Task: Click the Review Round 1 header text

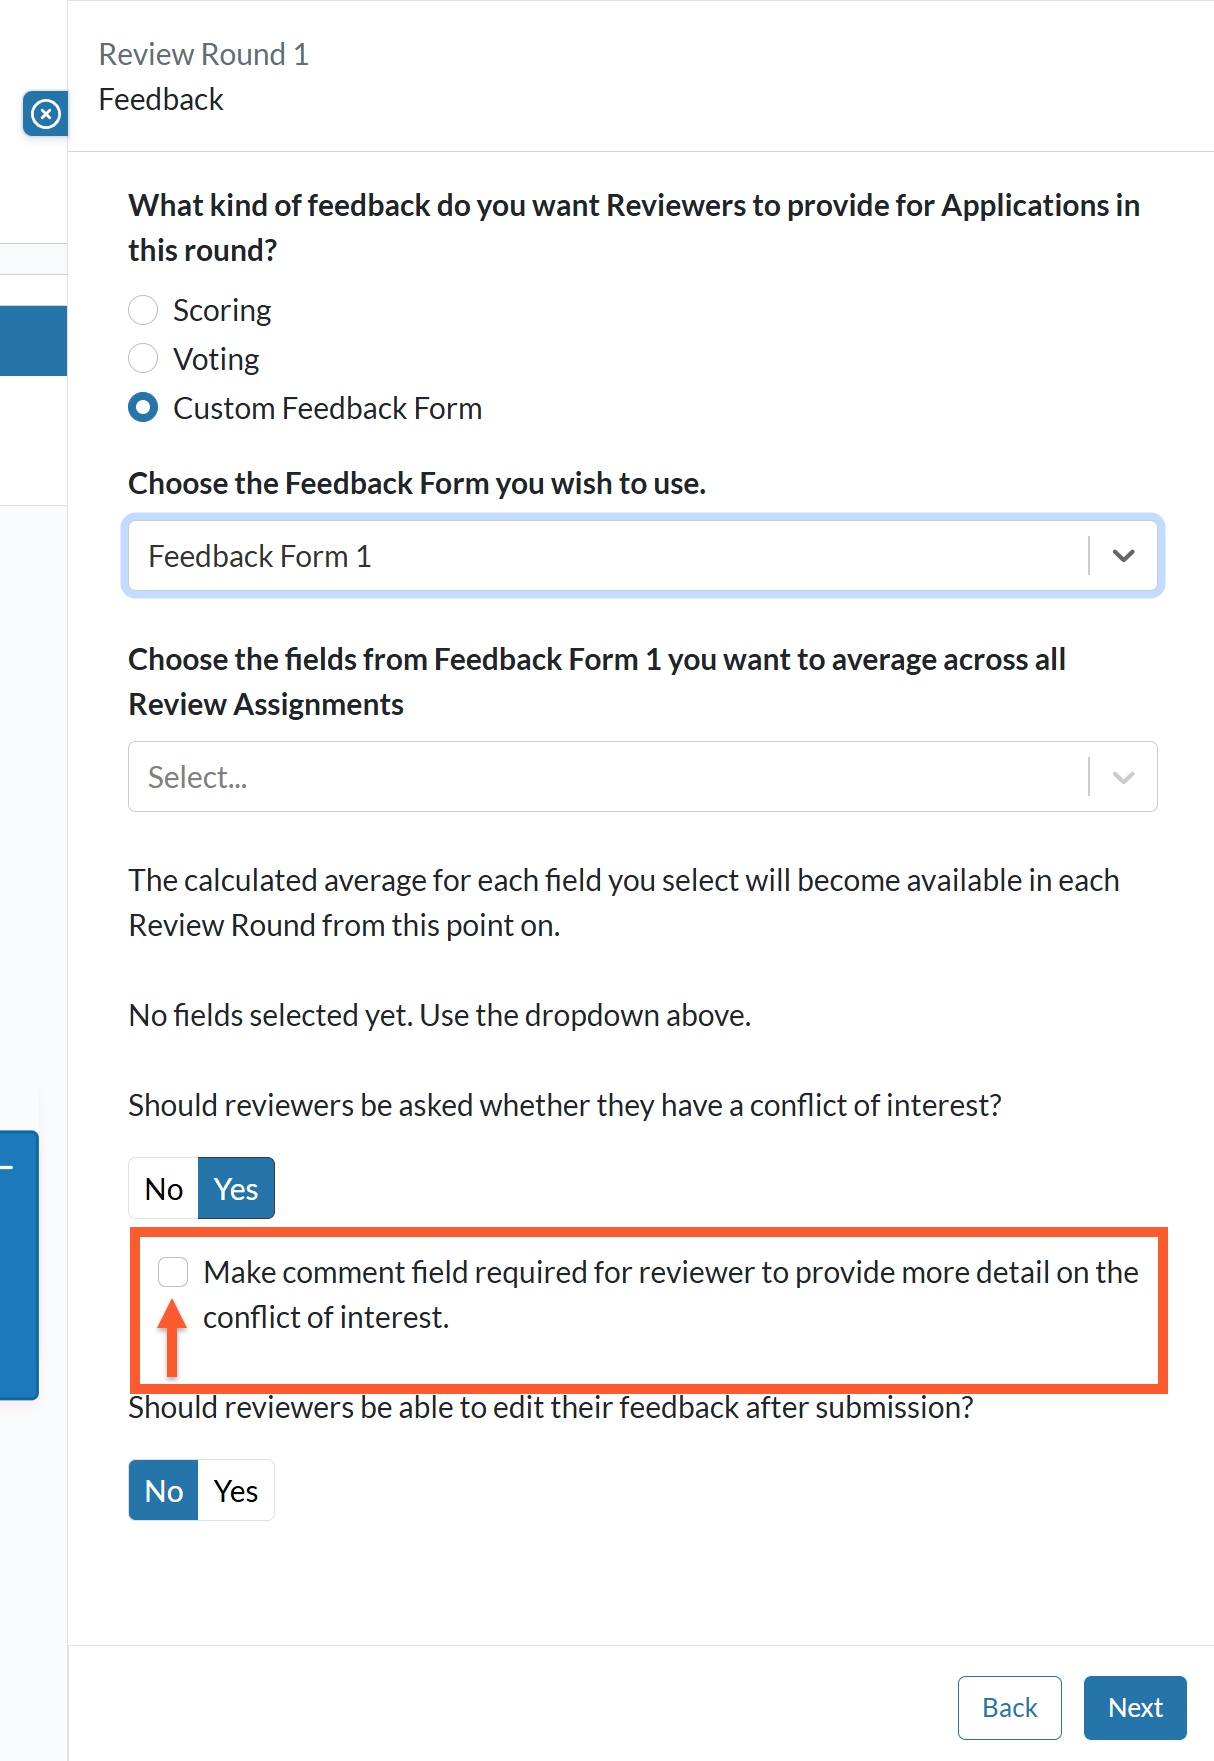Action: click(204, 54)
